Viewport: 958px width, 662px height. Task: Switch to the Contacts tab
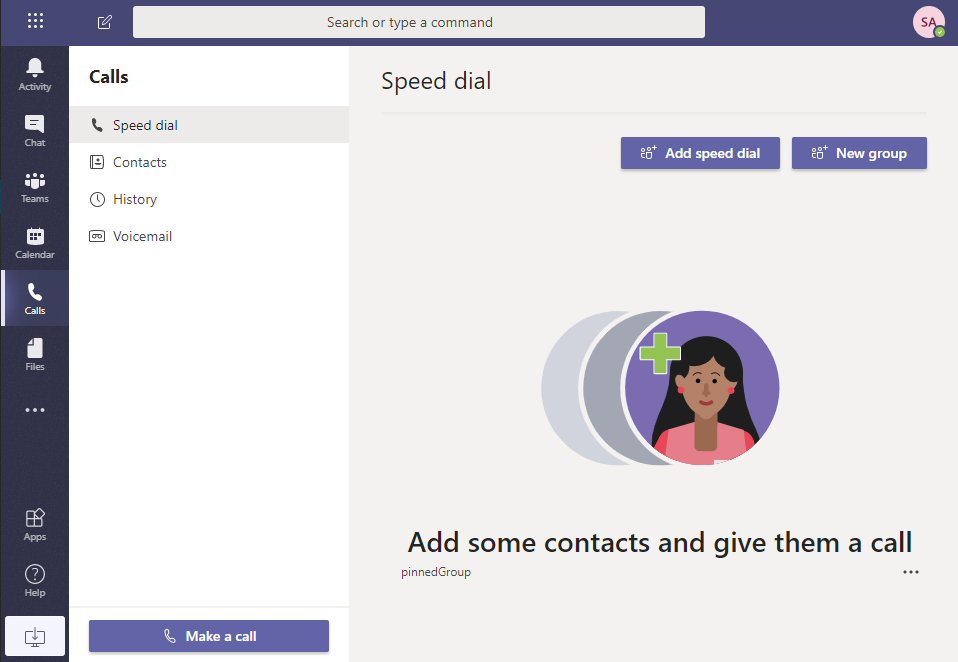click(x=139, y=162)
